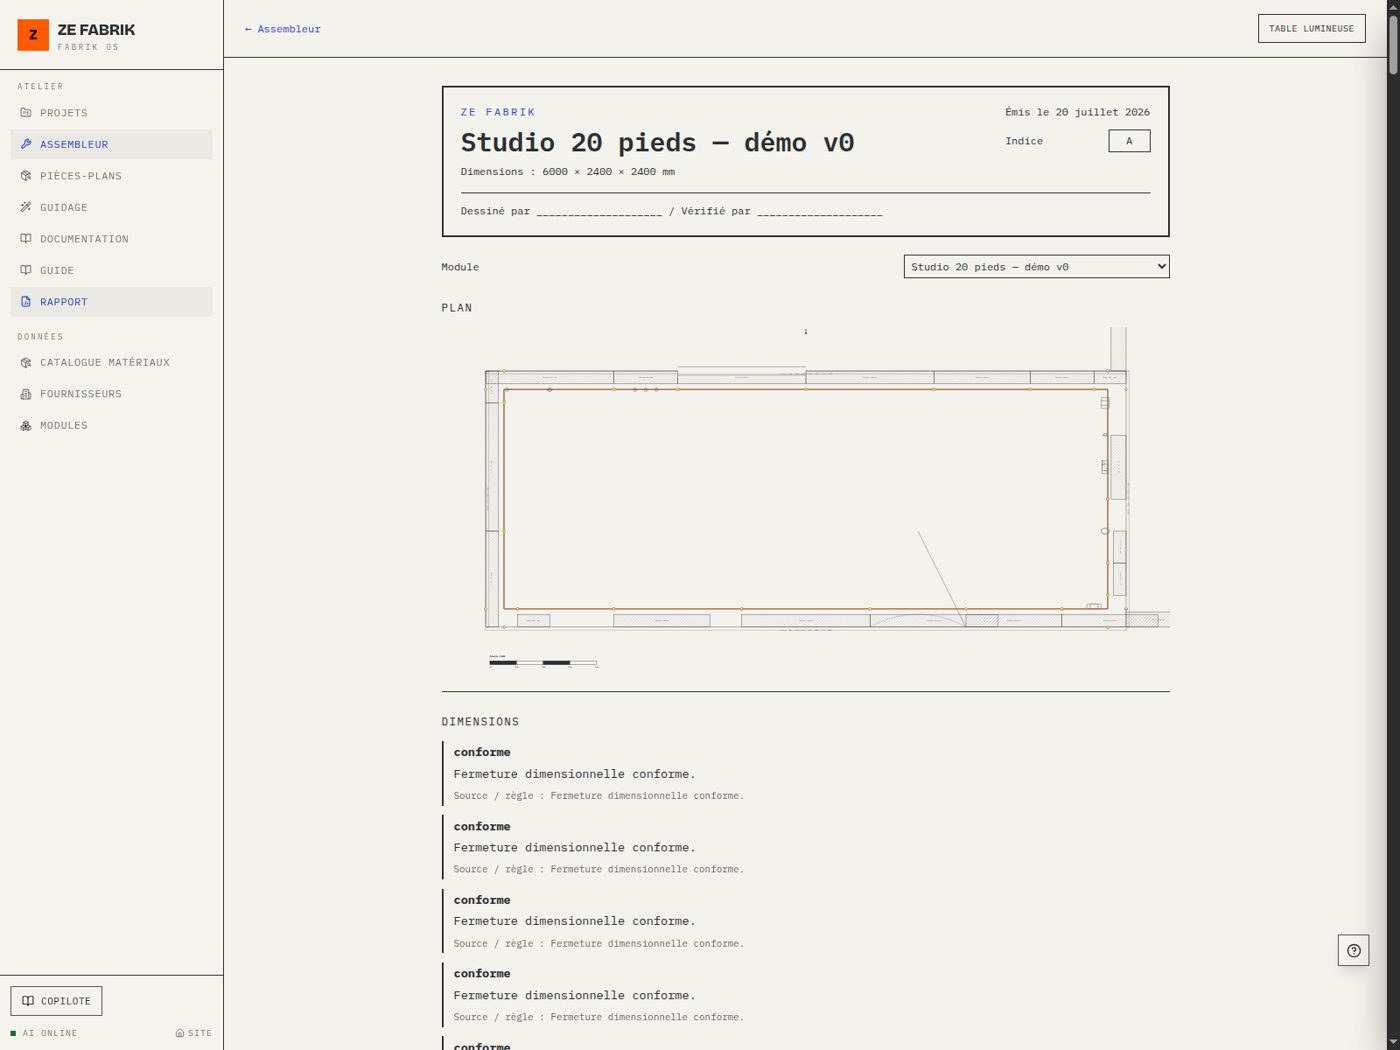The image size is (1400, 1050).
Task: Follow the back link to Assembleur
Action: click(x=283, y=29)
